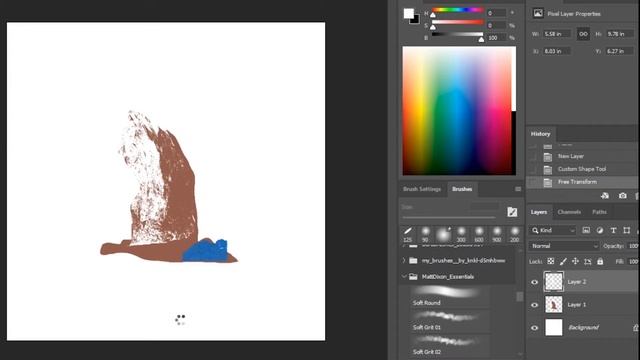Click the width field showing 5.58 in
Screen dimensions: 640x360
click(x=557, y=34)
